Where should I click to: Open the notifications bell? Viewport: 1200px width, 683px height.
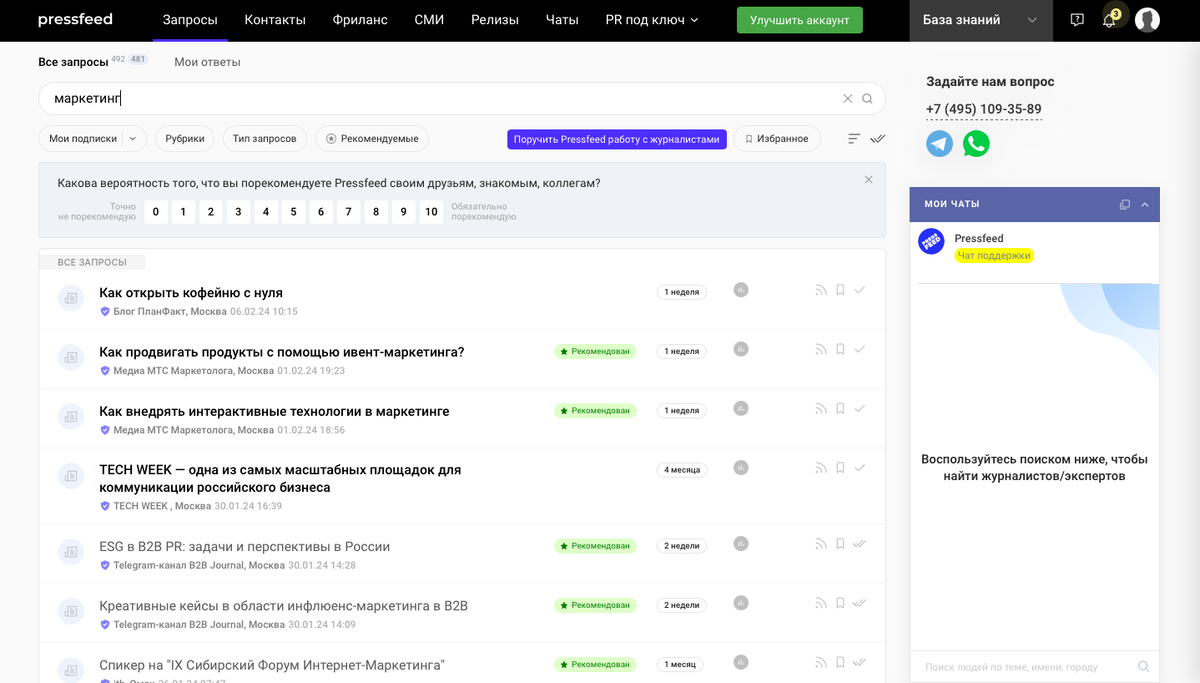tap(1109, 20)
